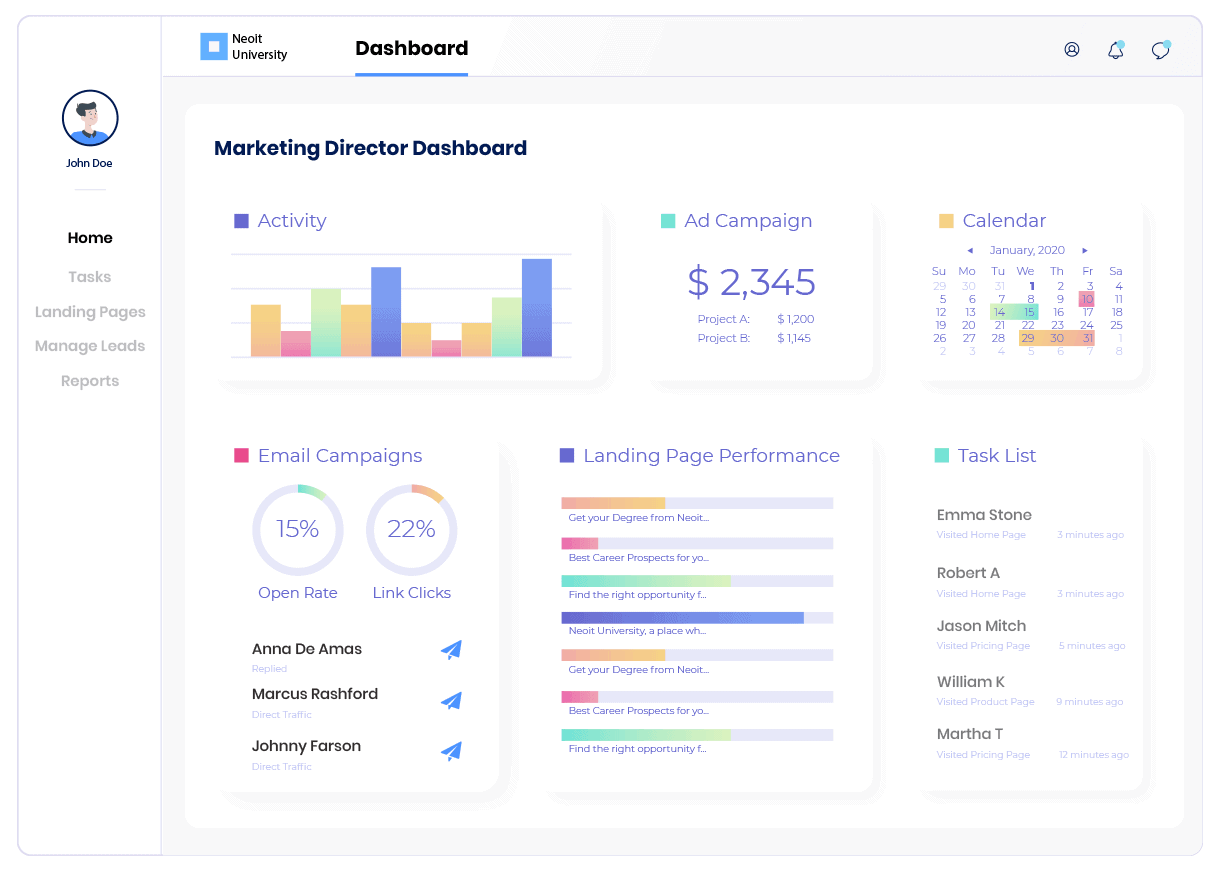Image resolution: width=1220 pixels, height=872 pixels.
Task: Open the notifications bell icon
Action: pyautogui.click(x=1116, y=49)
